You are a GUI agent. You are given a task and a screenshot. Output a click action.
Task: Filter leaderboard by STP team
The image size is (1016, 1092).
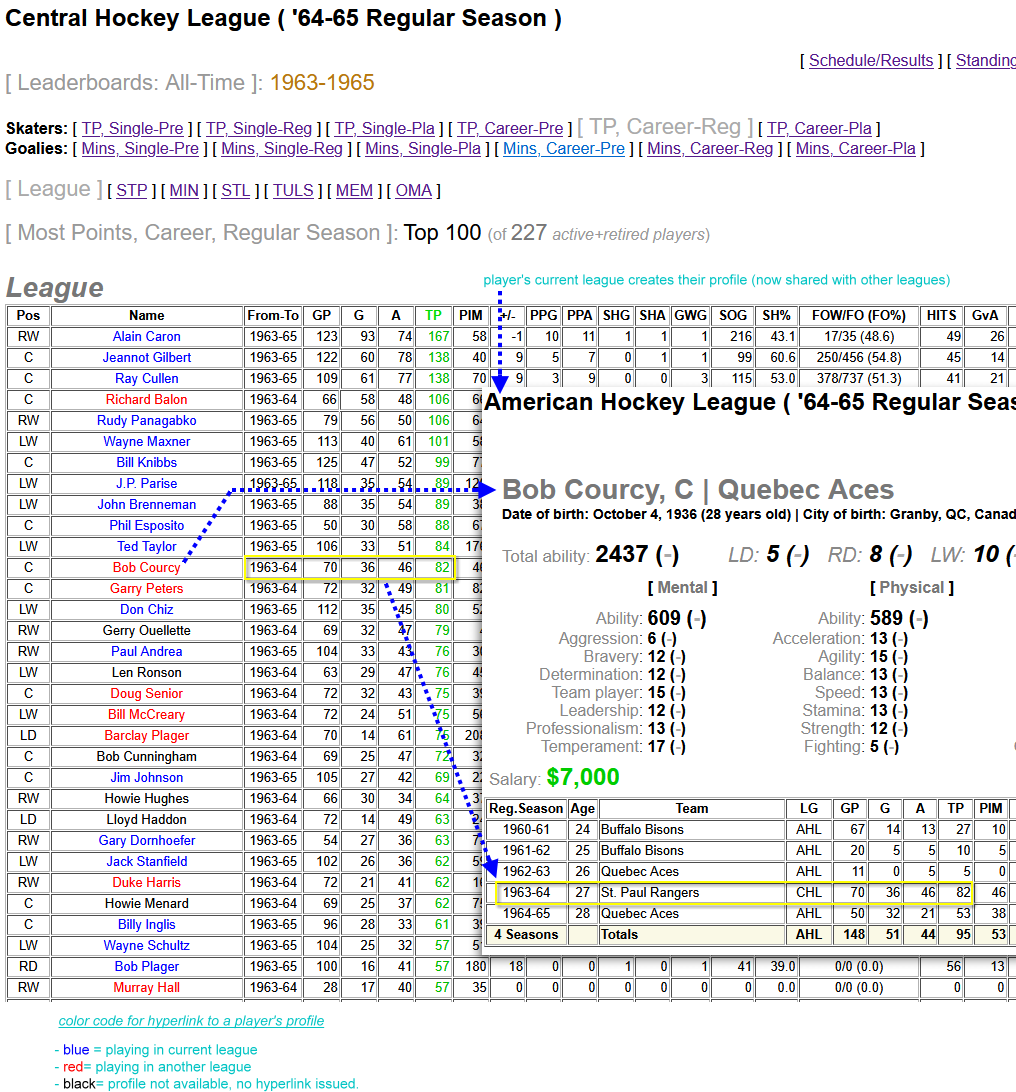click(132, 190)
